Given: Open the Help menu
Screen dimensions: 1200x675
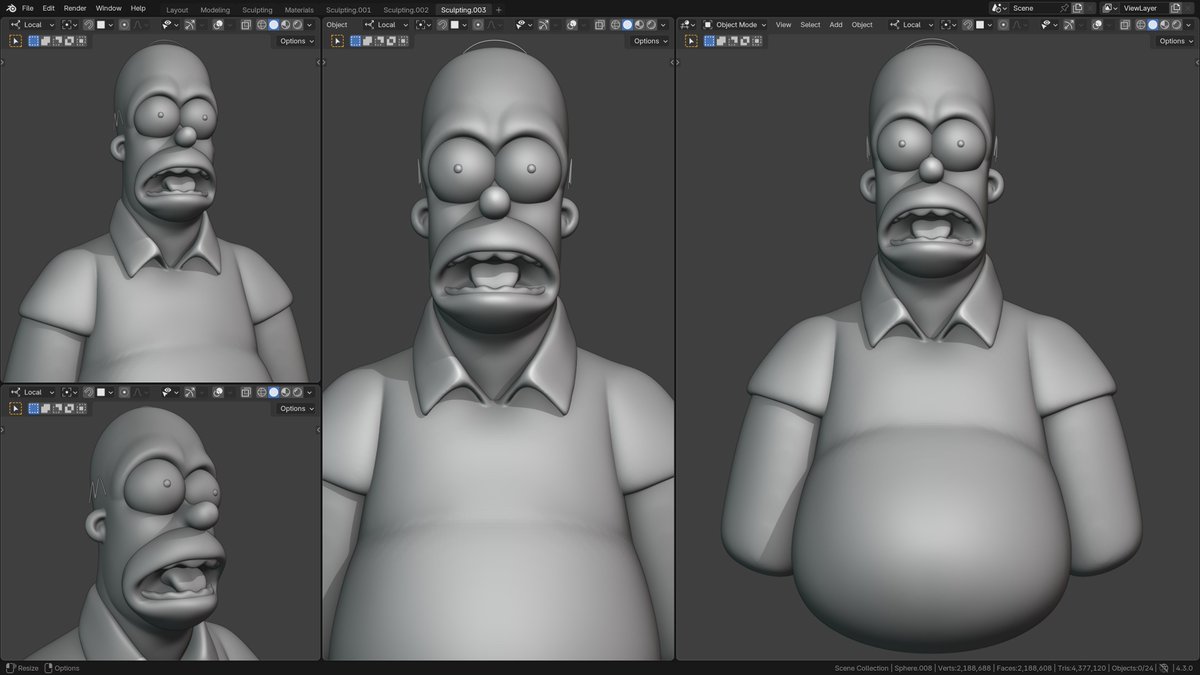Looking at the screenshot, I should click(x=138, y=8).
